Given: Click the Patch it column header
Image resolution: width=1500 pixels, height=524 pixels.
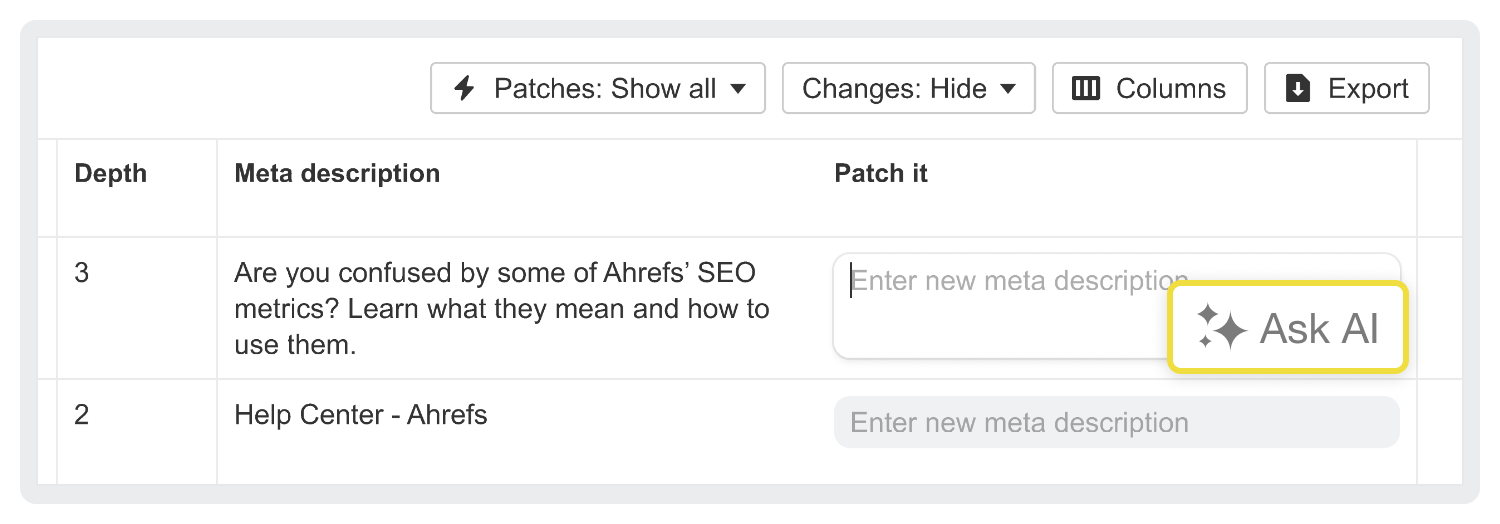Looking at the screenshot, I should [881, 173].
